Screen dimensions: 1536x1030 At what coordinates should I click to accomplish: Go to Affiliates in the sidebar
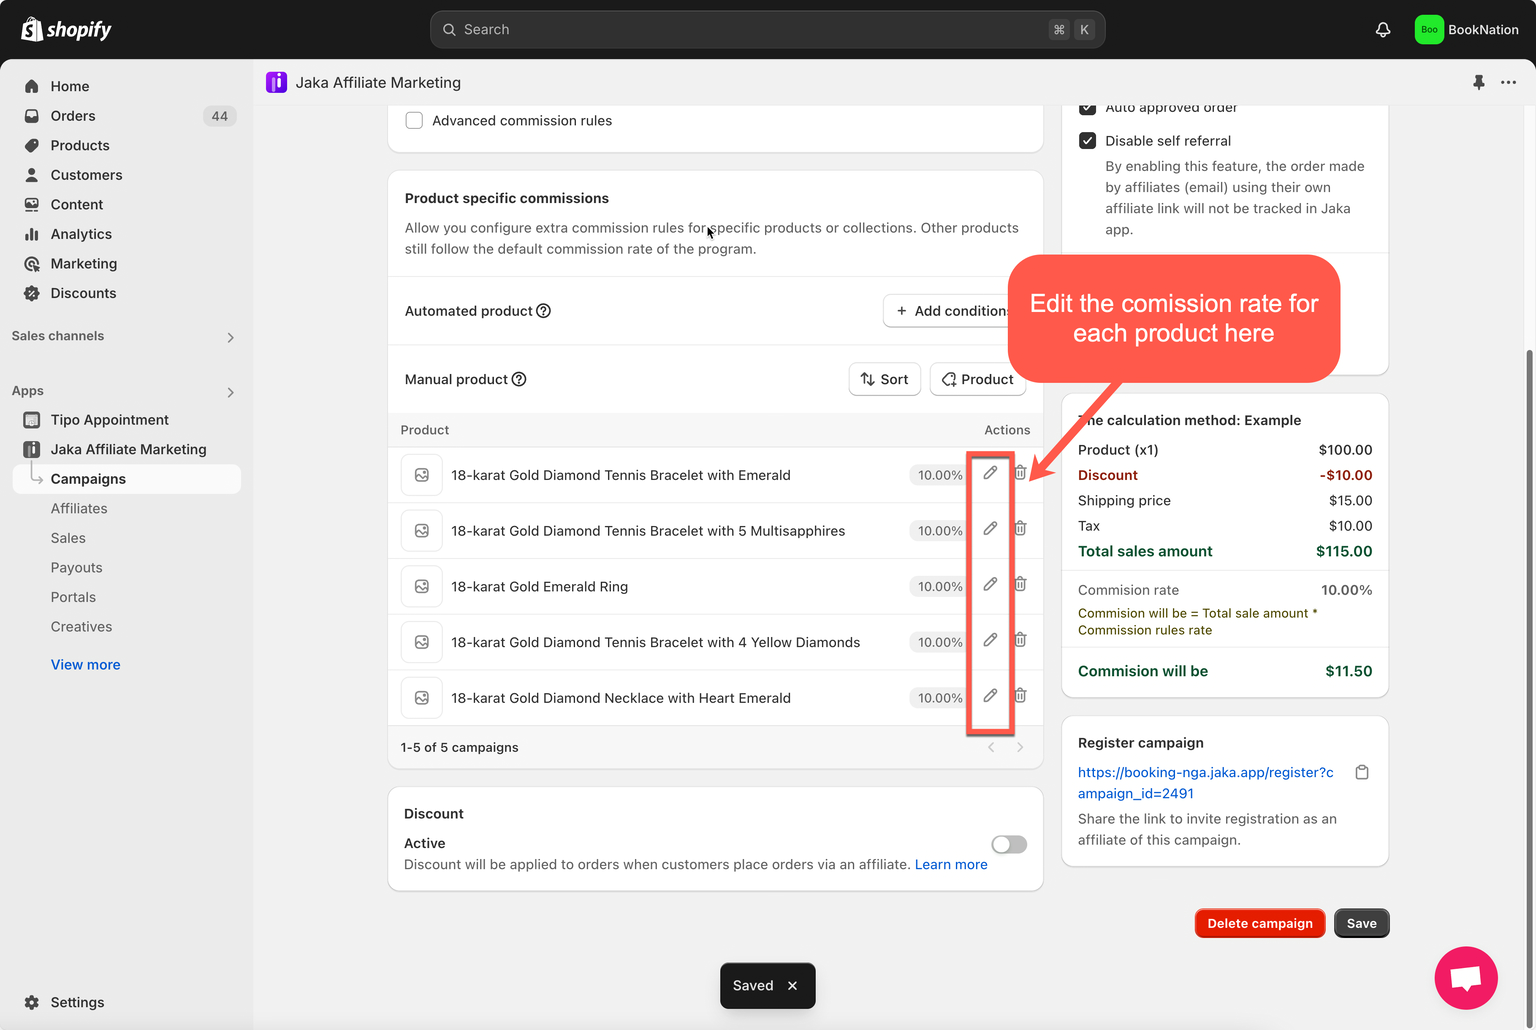(x=79, y=509)
